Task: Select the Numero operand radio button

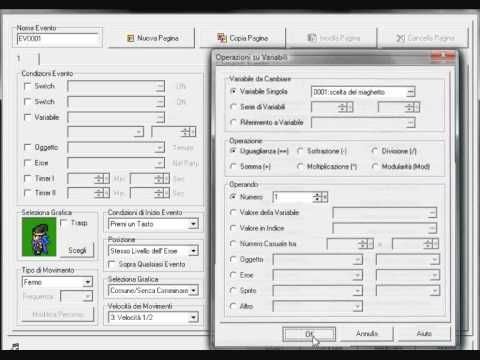Action: point(233,197)
